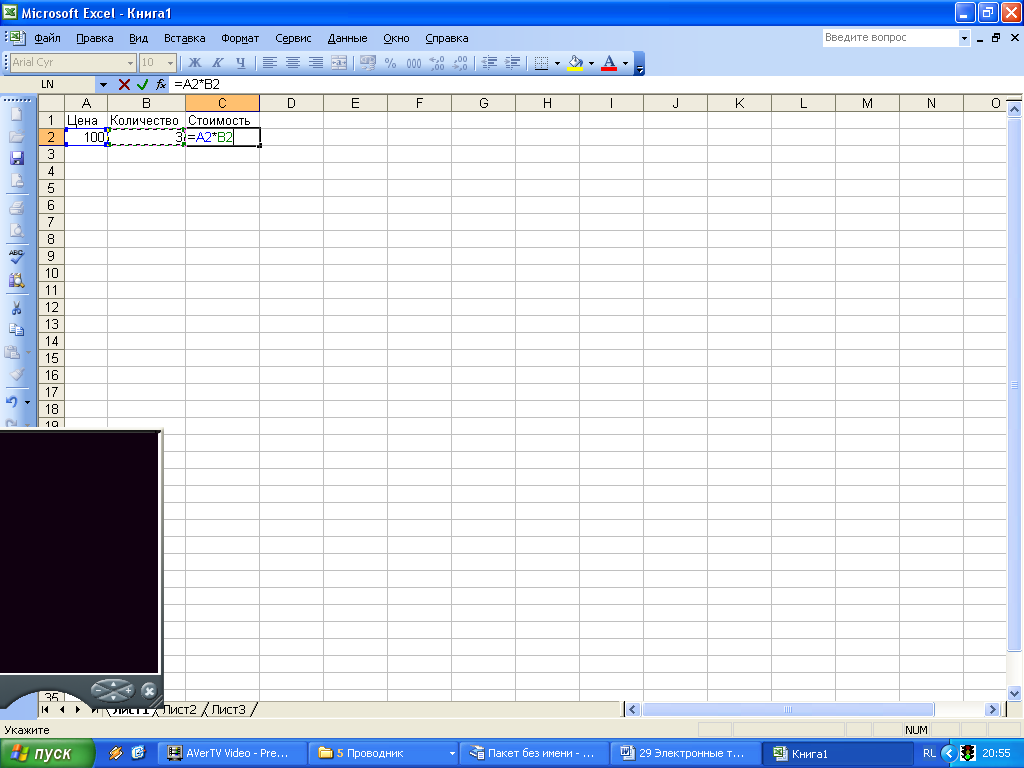Screen dimensions: 1024x768
Task: Open the Данные menu
Action: coord(347,38)
